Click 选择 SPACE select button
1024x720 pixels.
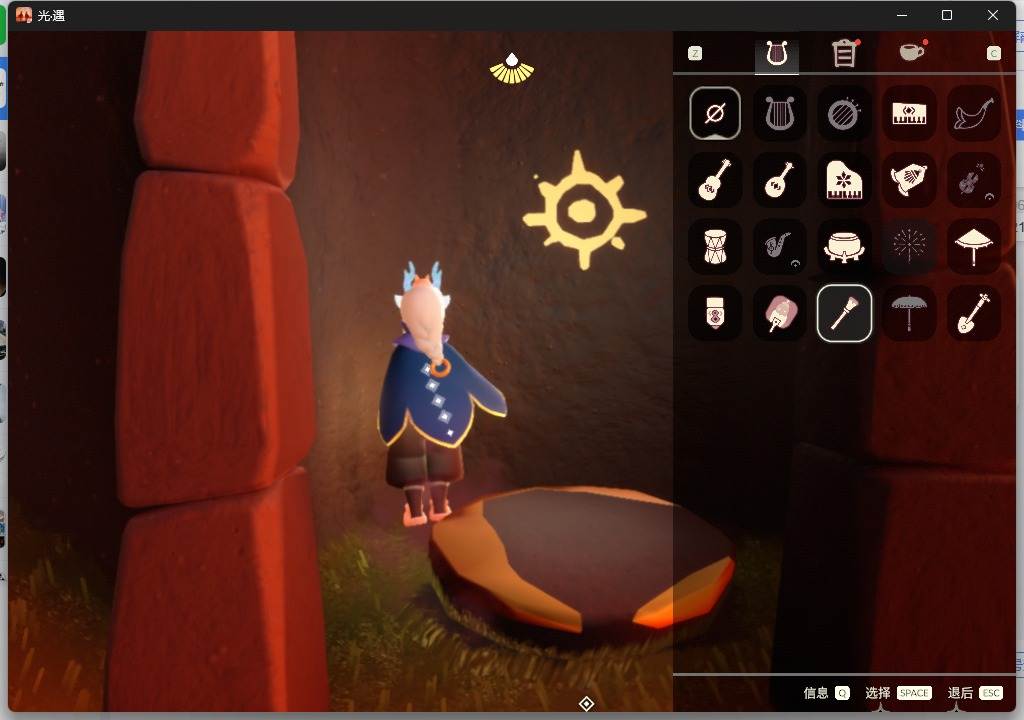pyautogui.click(x=898, y=693)
